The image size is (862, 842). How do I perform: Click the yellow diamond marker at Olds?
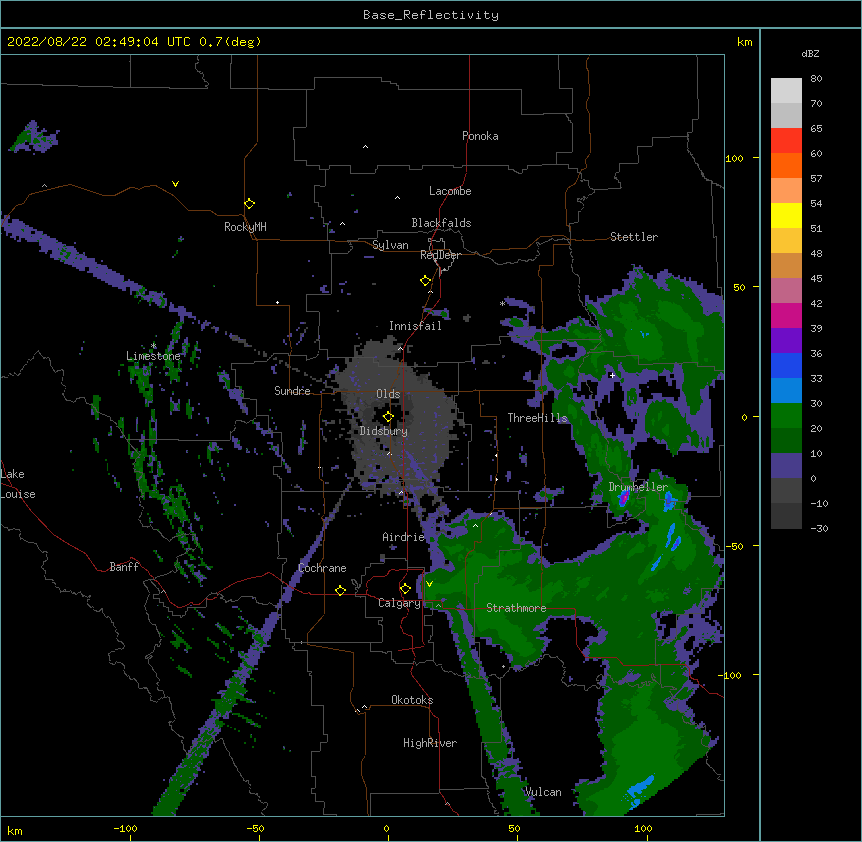pos(388,416)
